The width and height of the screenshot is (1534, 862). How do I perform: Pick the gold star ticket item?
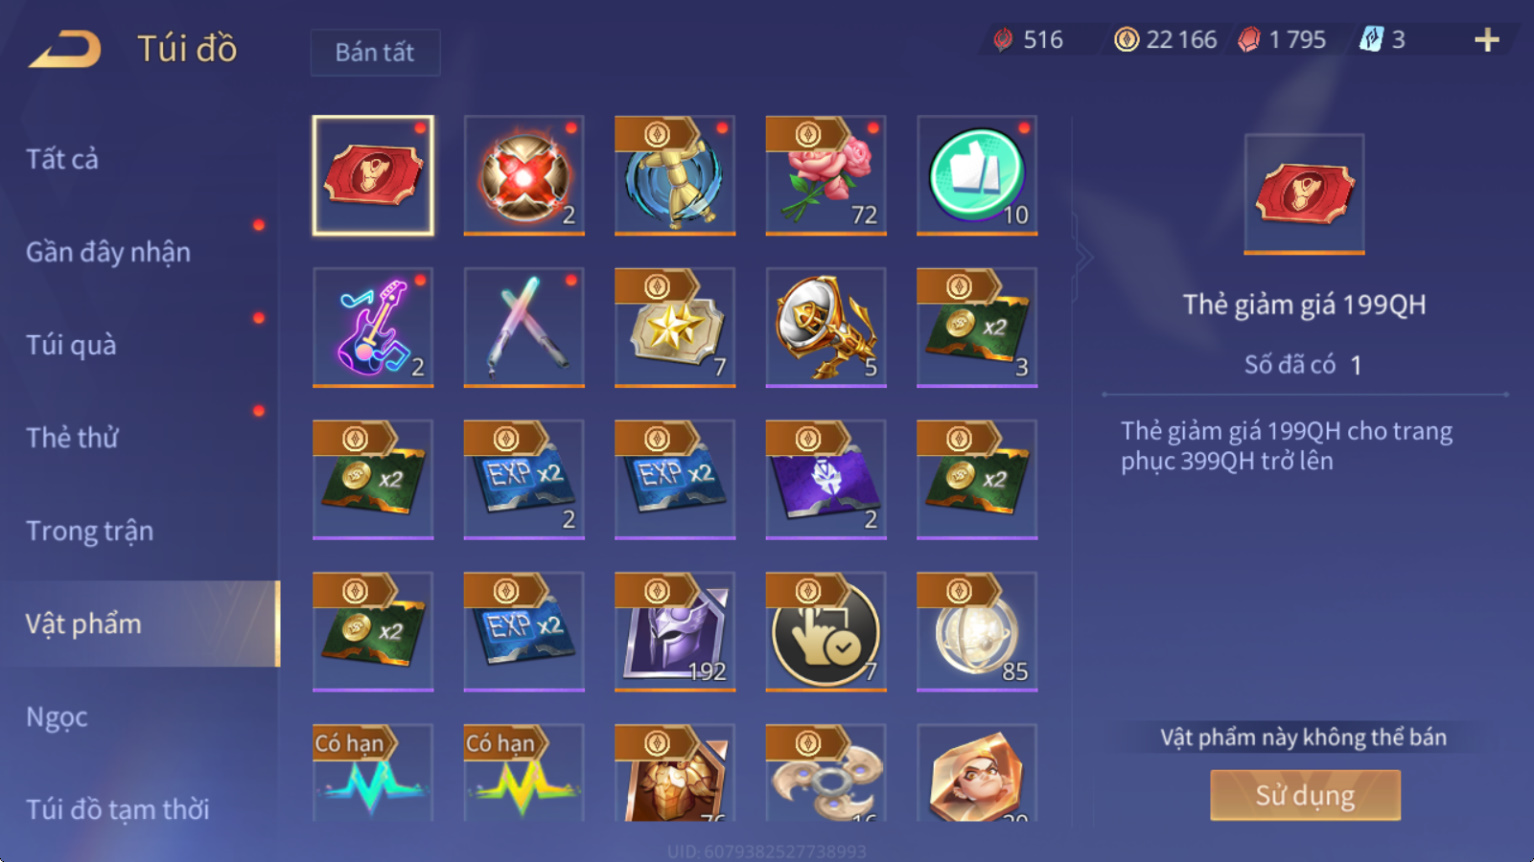tap(675, 328)
